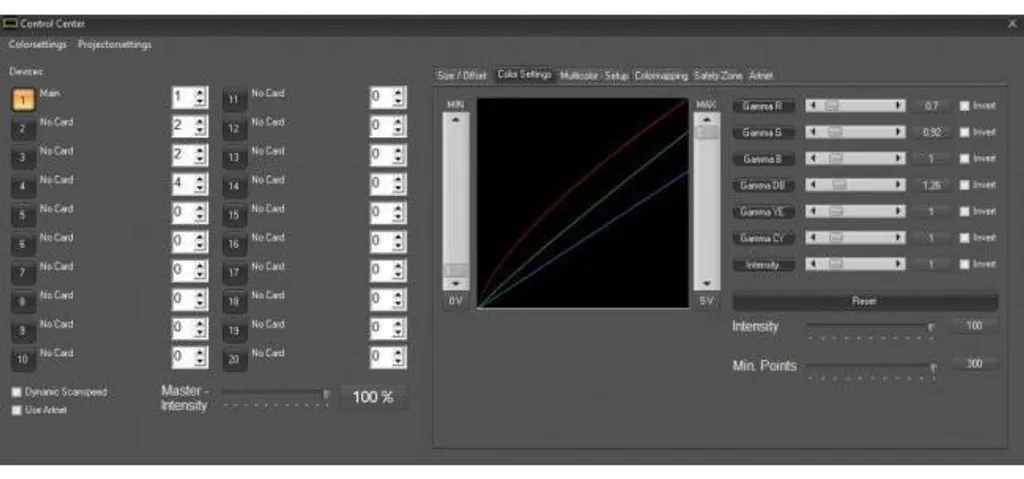This screenshot has width=1024, height=479.
Task: Click left arrow of Intensity gamma slider
Action: (x=812, y=264)
